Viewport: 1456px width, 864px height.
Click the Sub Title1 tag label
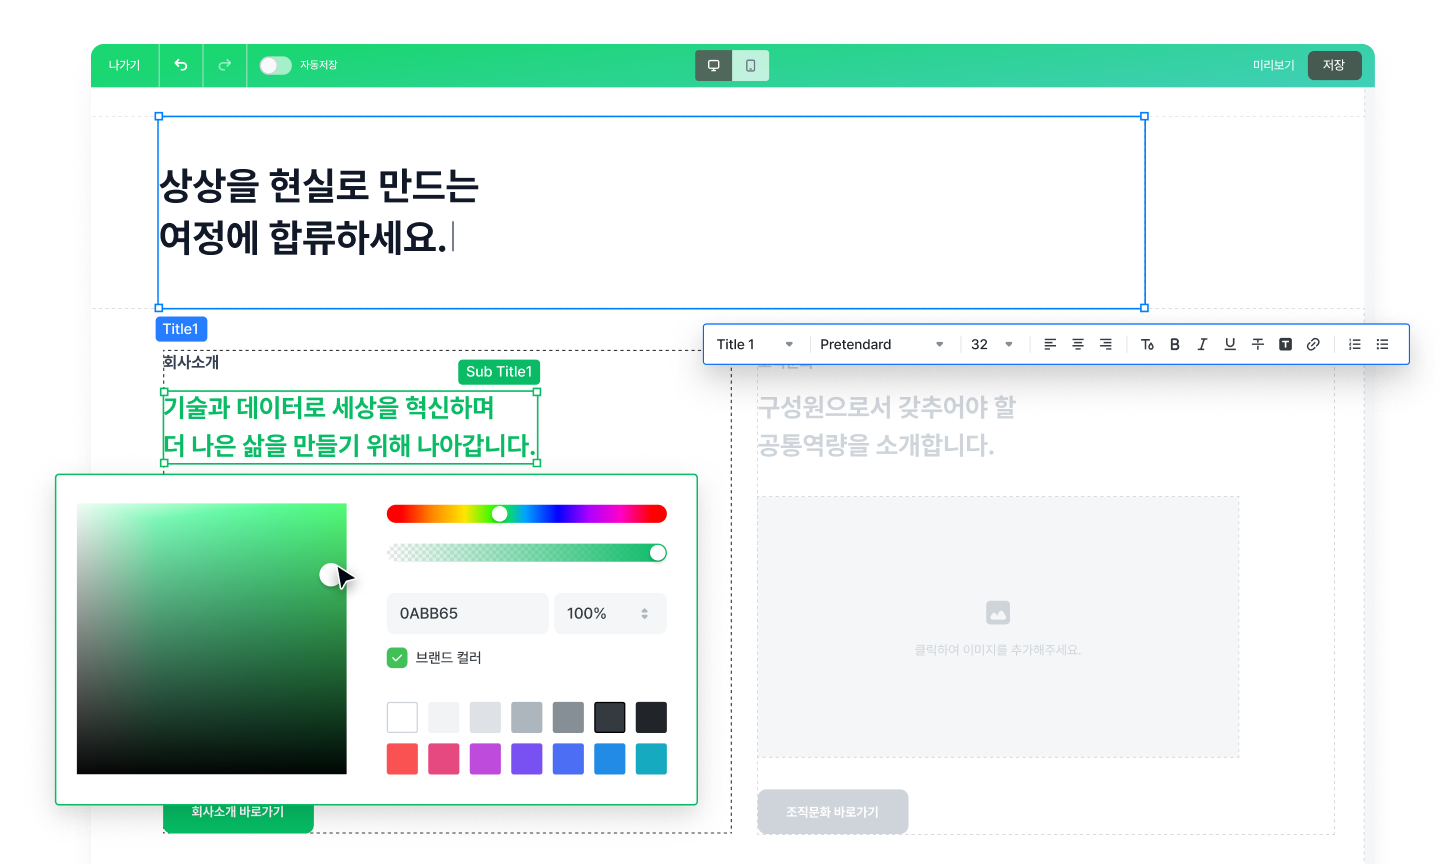[499, 372]
